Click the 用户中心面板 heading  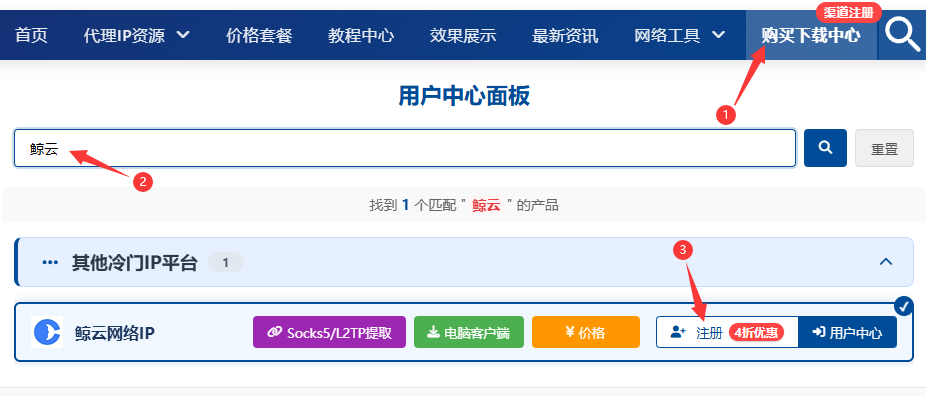point(464,96)
